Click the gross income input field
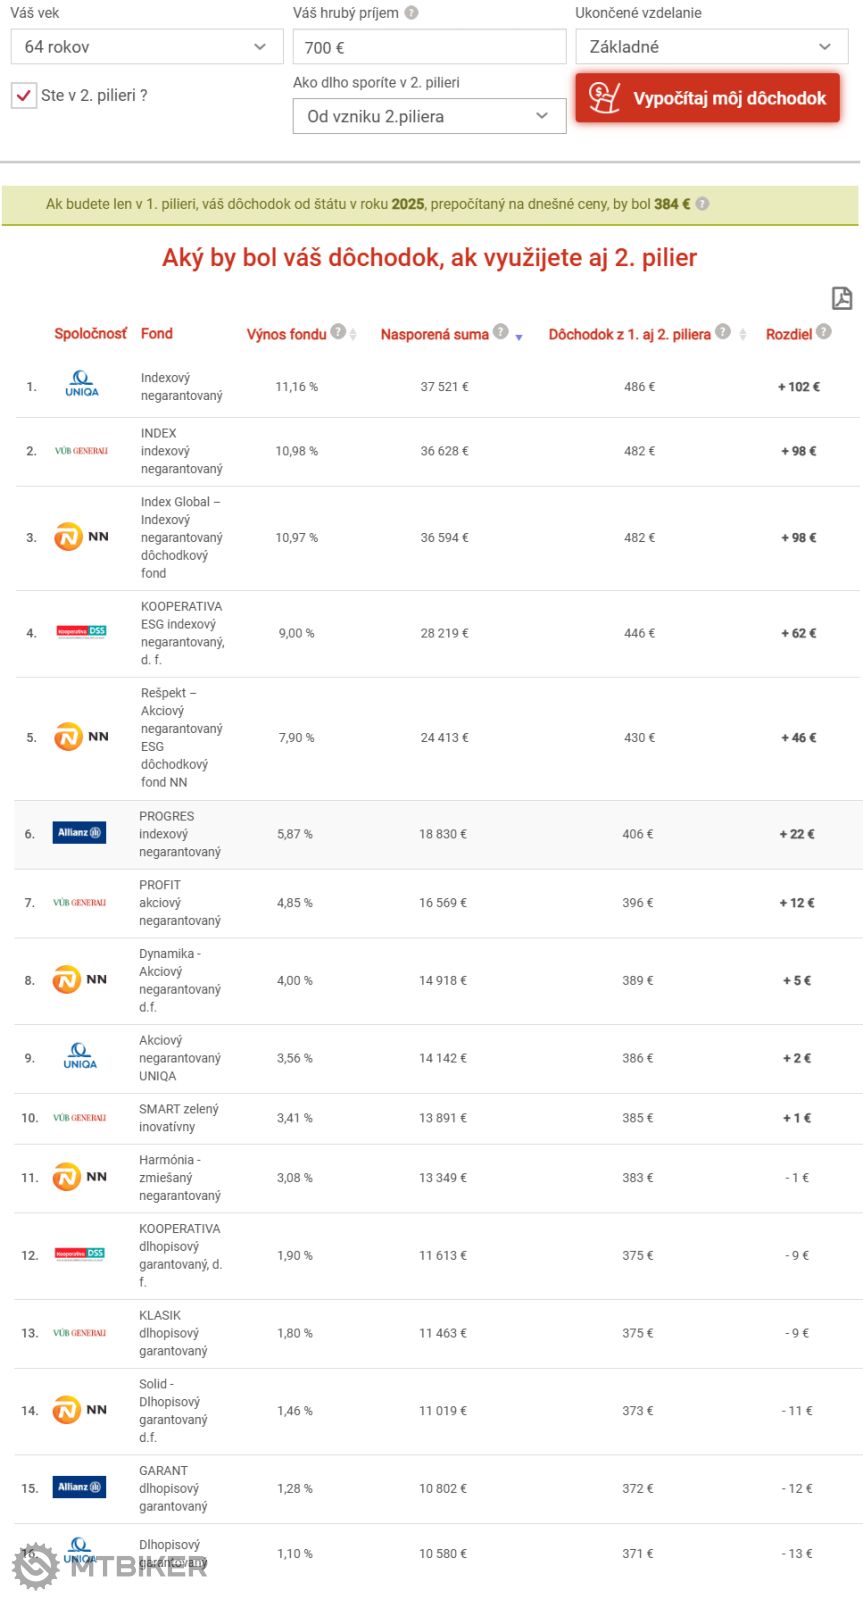 tap(429, 47)
